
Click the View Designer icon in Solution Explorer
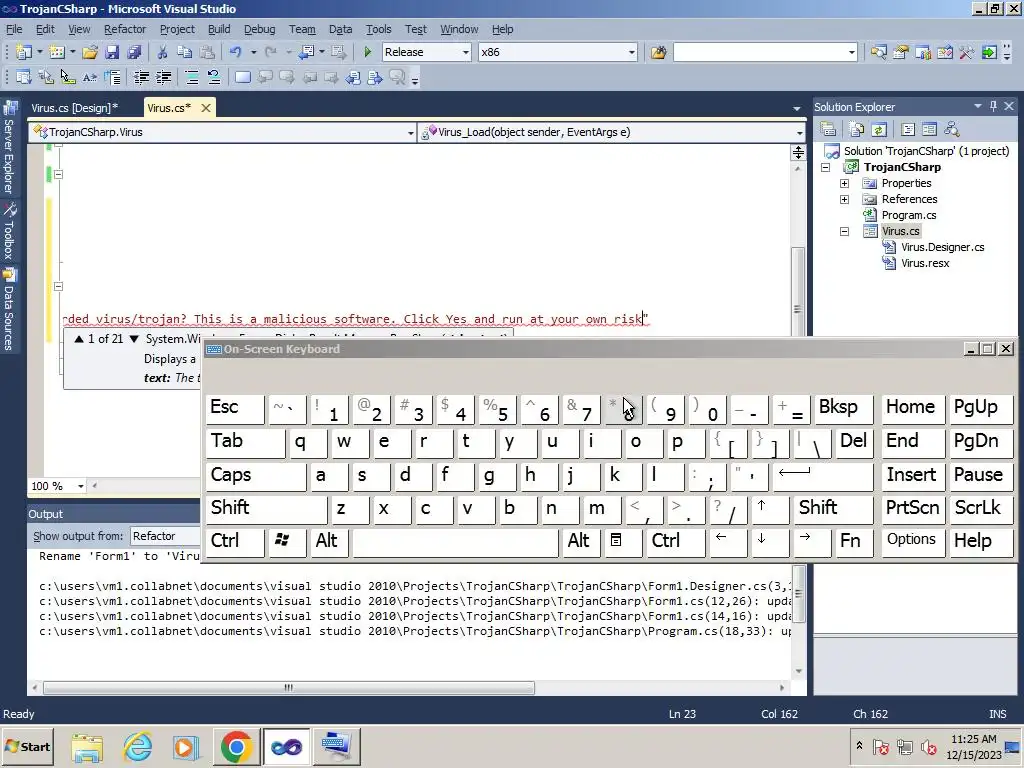[x=929, y=129]
